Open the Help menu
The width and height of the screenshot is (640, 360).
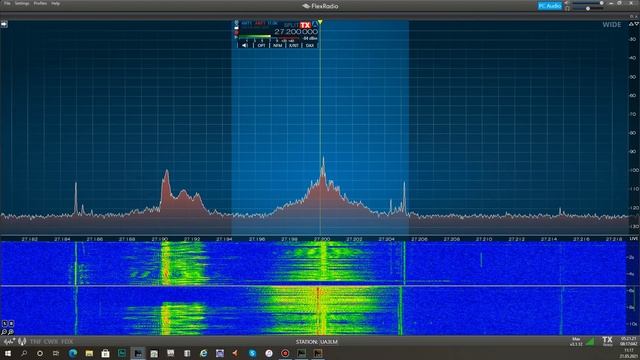(56, 3)
